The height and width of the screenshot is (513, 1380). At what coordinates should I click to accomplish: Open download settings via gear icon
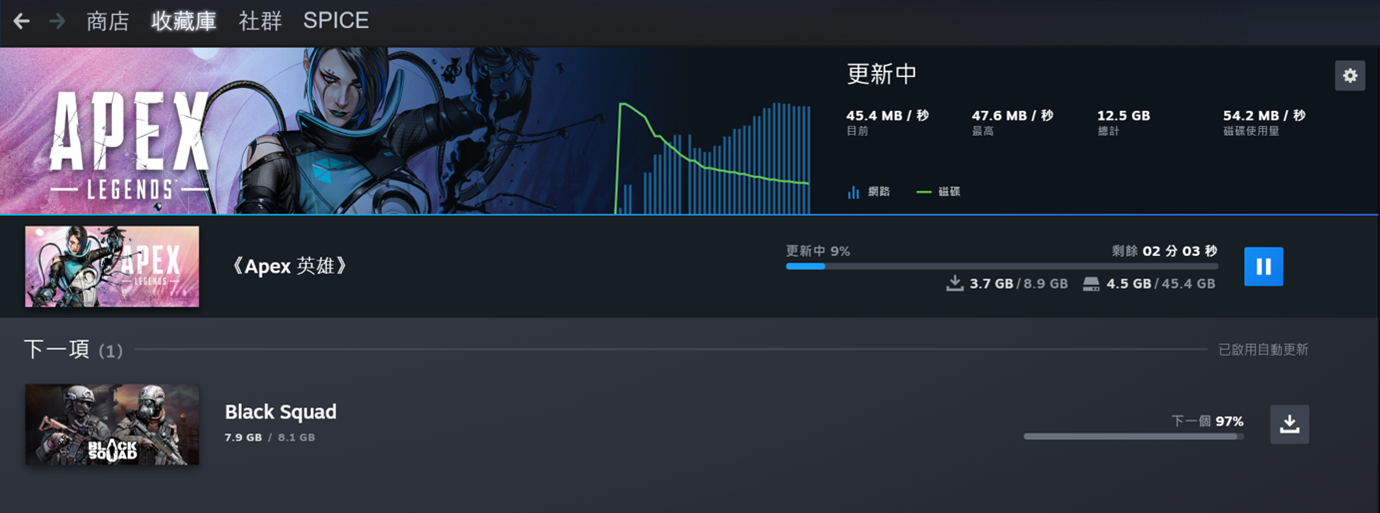point(1350,76)
